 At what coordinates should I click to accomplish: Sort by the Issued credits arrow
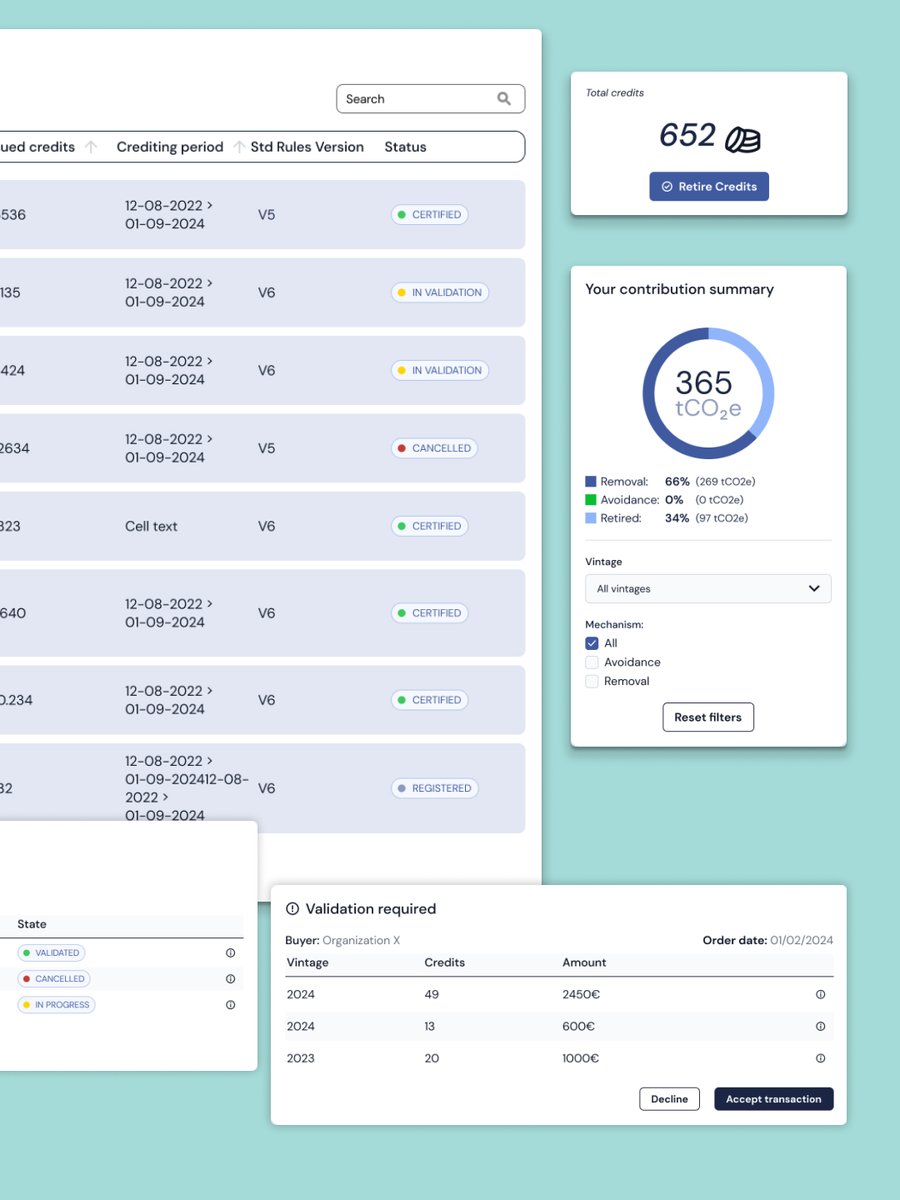[91, 146]
